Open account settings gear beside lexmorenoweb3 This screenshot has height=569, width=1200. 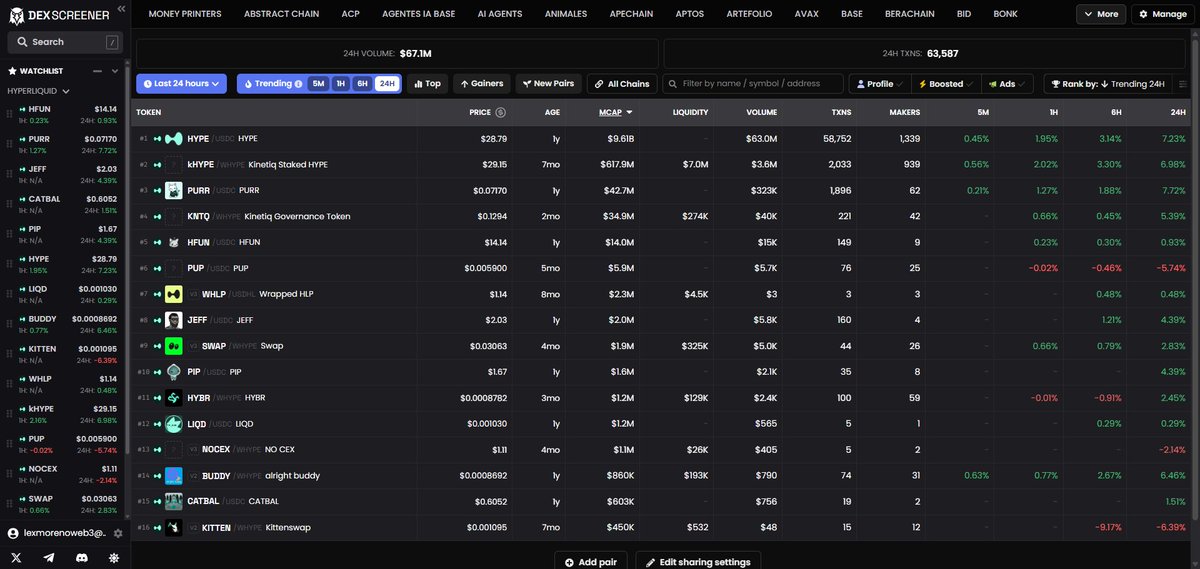click(118, 534)
